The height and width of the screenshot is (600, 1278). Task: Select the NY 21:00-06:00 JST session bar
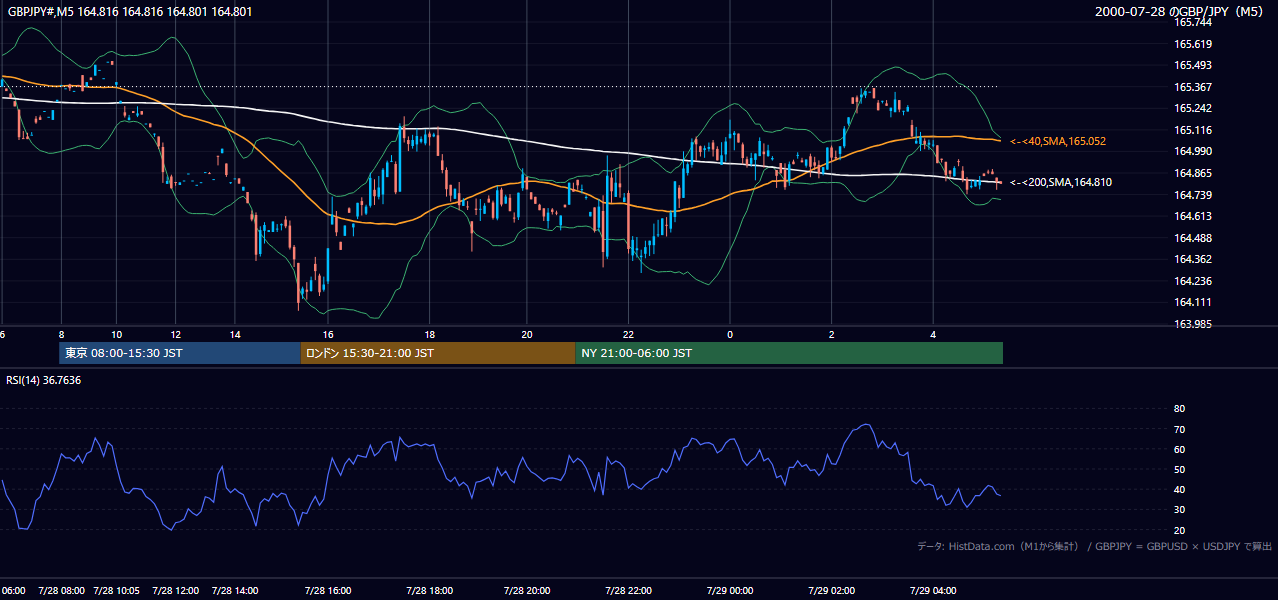789,353
